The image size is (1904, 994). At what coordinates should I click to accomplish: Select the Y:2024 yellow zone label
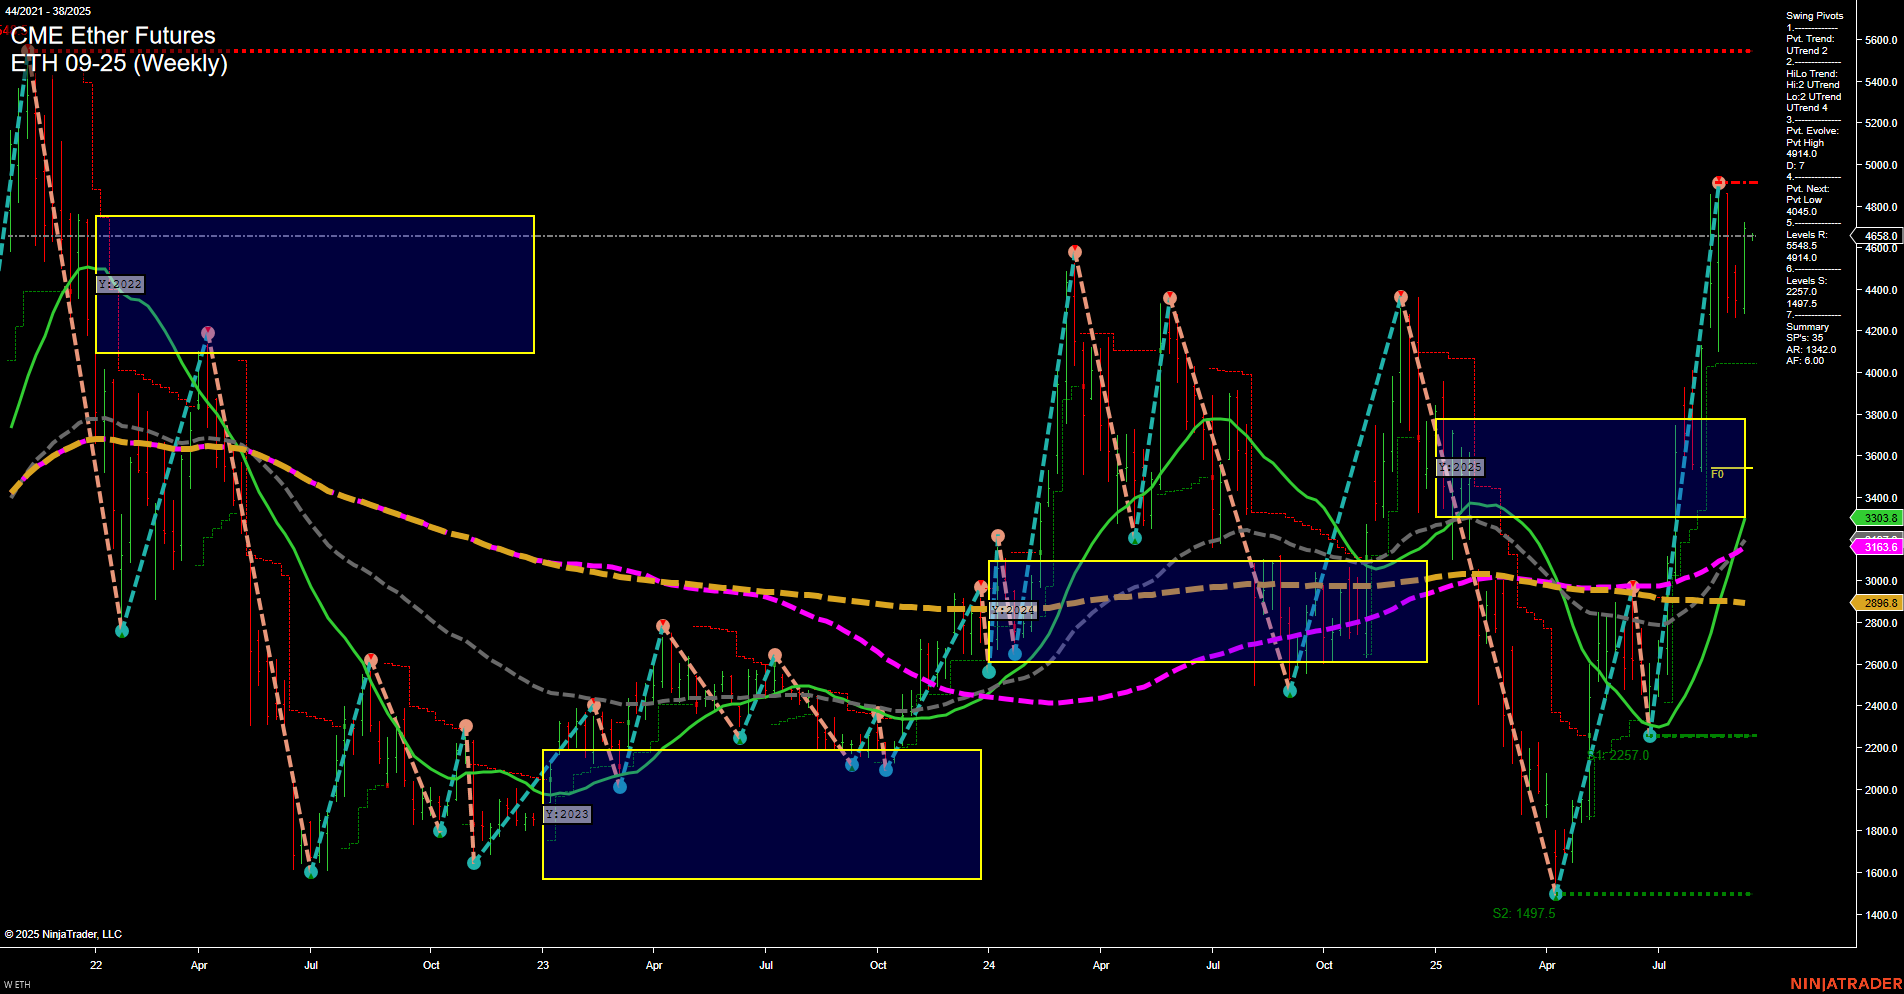(1013, 608)
